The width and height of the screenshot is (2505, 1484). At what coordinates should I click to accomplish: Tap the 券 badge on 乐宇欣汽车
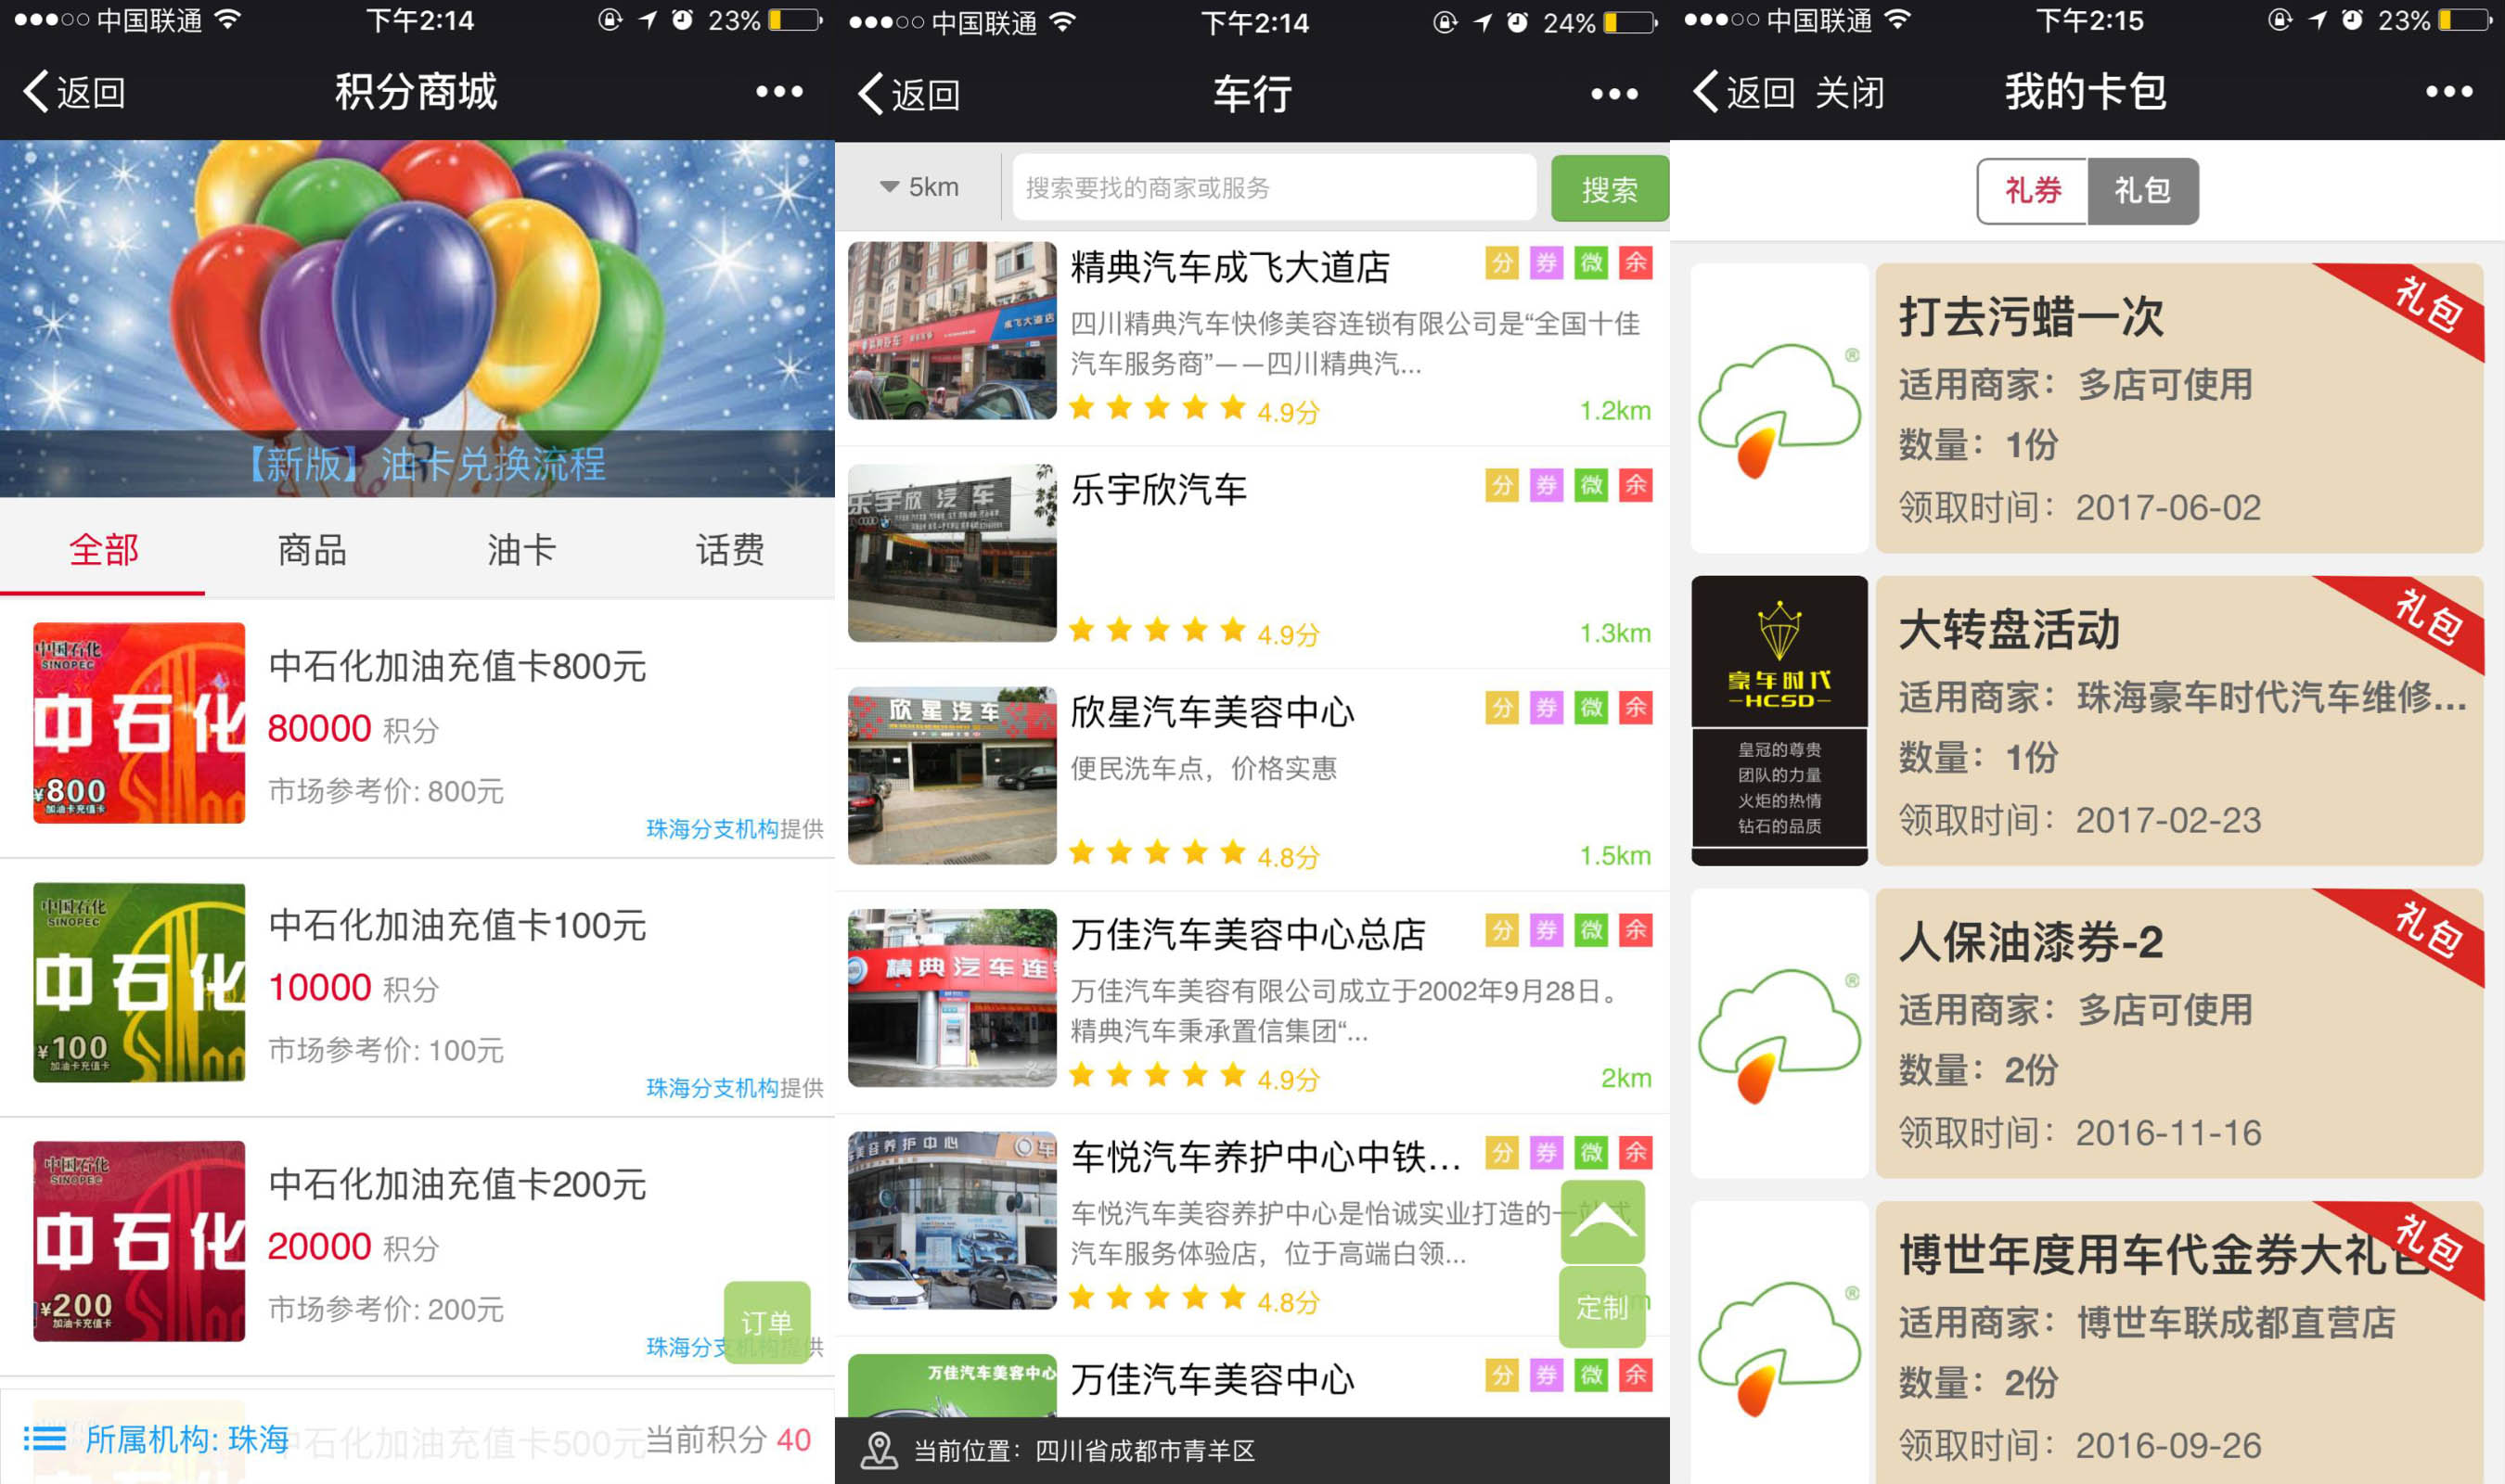1546,486
